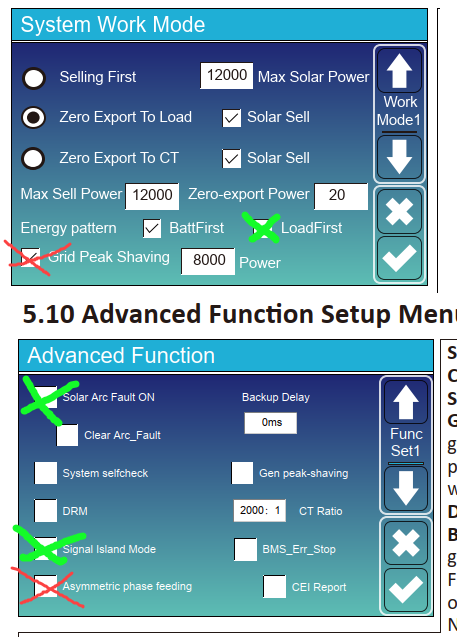Select the Zero Export To CT option
The height and width of the screenshot is (637, 457).
tap(34, 158)
